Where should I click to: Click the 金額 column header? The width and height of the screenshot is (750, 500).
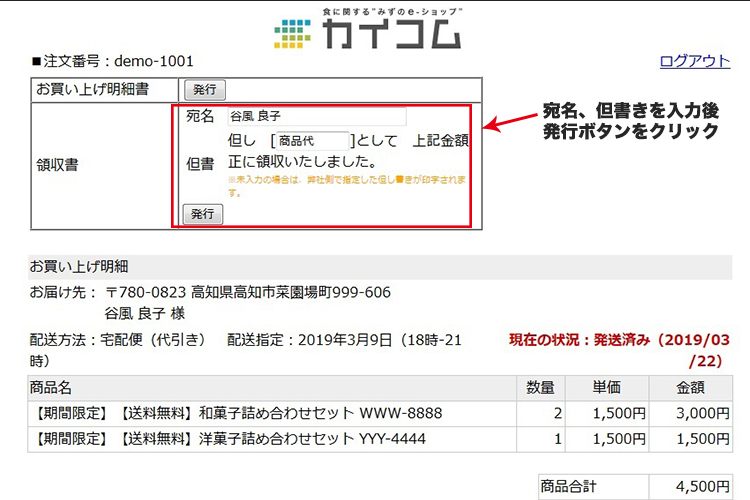[x=689, y=388]
